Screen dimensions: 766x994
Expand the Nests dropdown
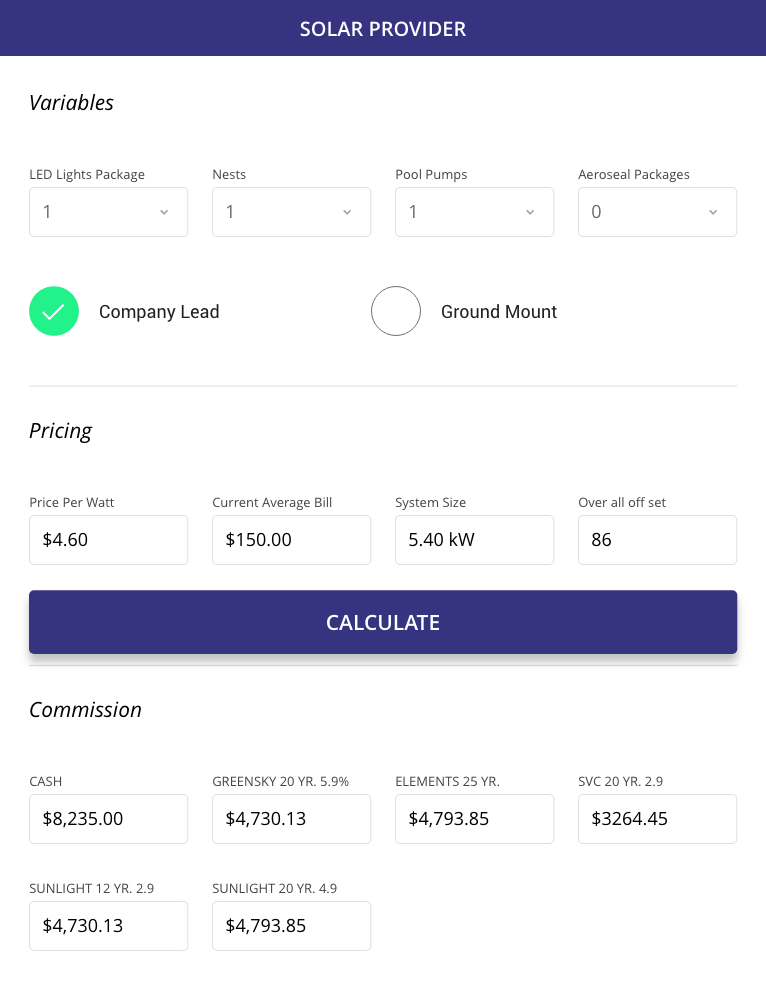click(291, 212)
